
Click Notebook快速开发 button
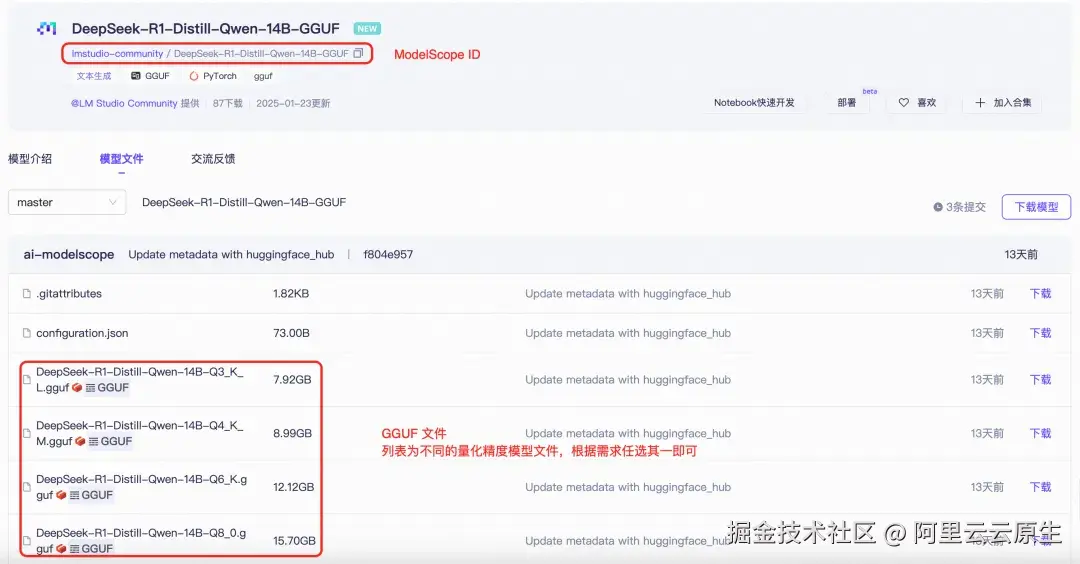point(754,103)
